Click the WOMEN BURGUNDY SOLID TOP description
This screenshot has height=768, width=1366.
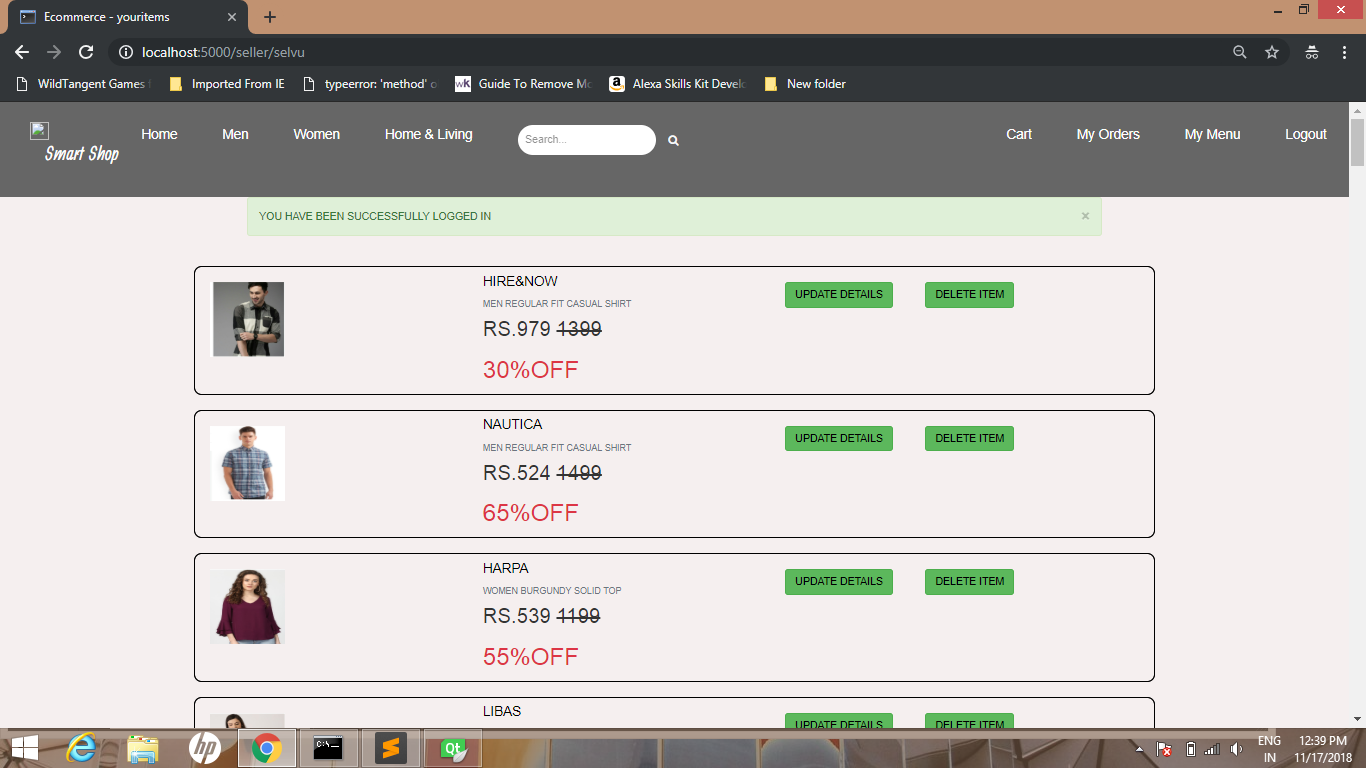click(x=552, y=591)
